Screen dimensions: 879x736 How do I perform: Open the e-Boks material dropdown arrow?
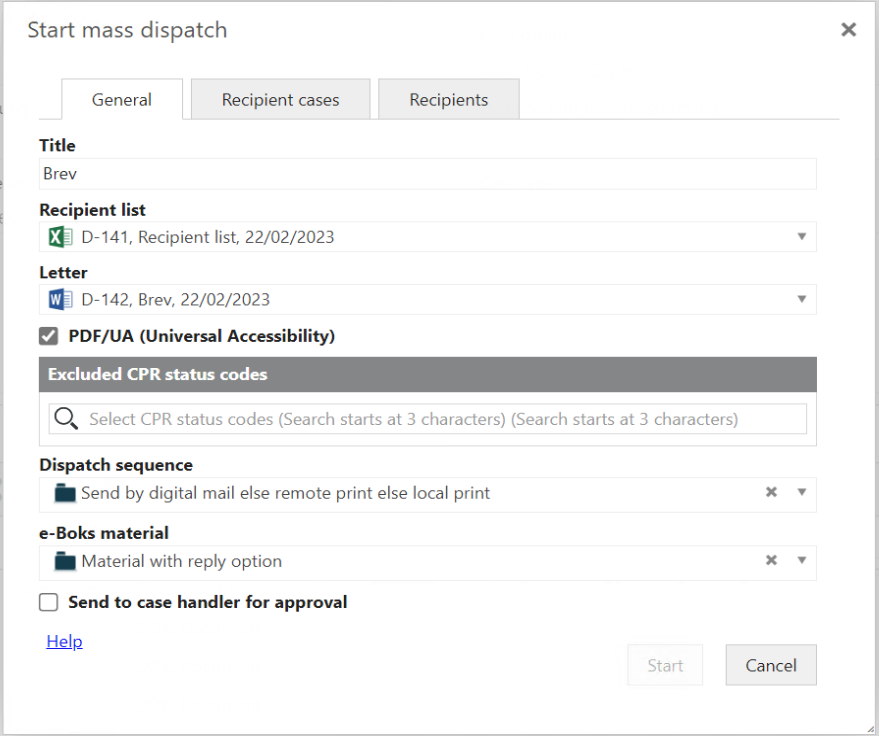801,561
